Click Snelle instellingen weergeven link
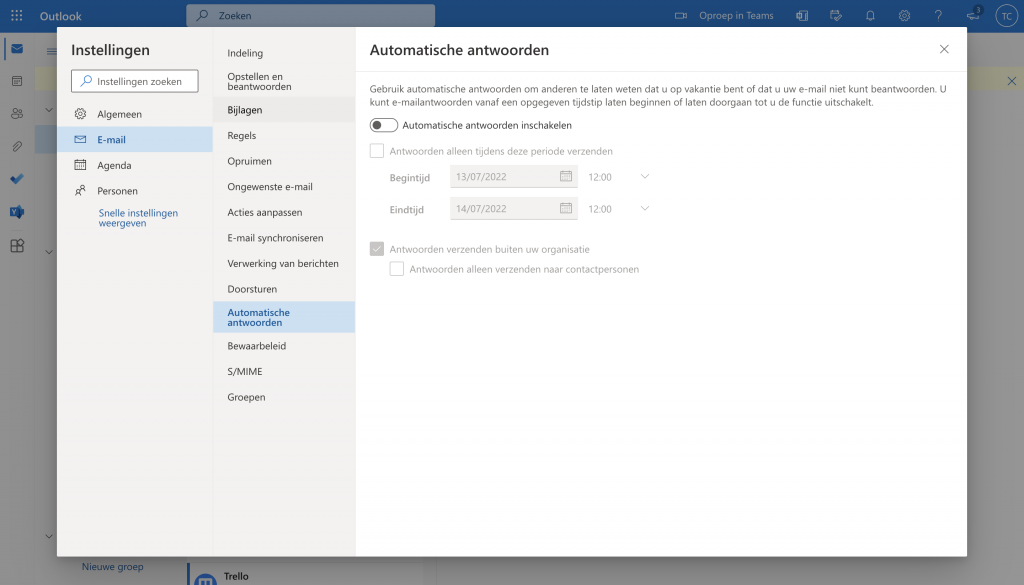Image resolution: width=1024 pixels, height=585 pixels. (x=138, y=218)
